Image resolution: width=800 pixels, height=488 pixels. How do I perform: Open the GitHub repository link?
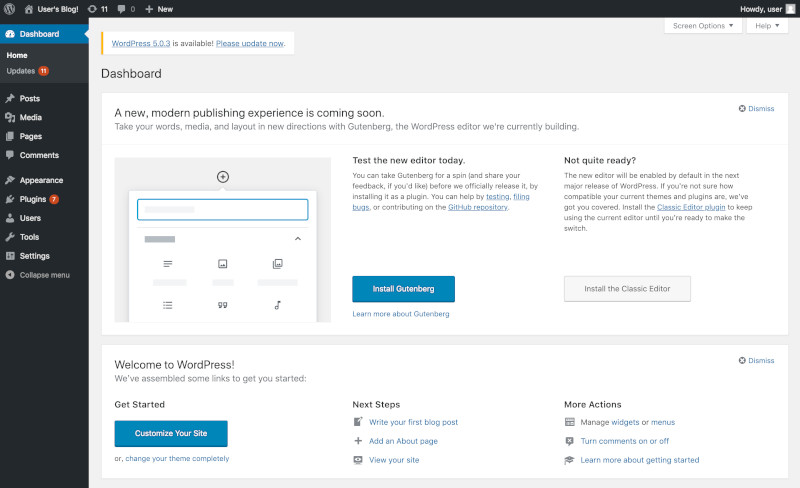coord(478,207)
